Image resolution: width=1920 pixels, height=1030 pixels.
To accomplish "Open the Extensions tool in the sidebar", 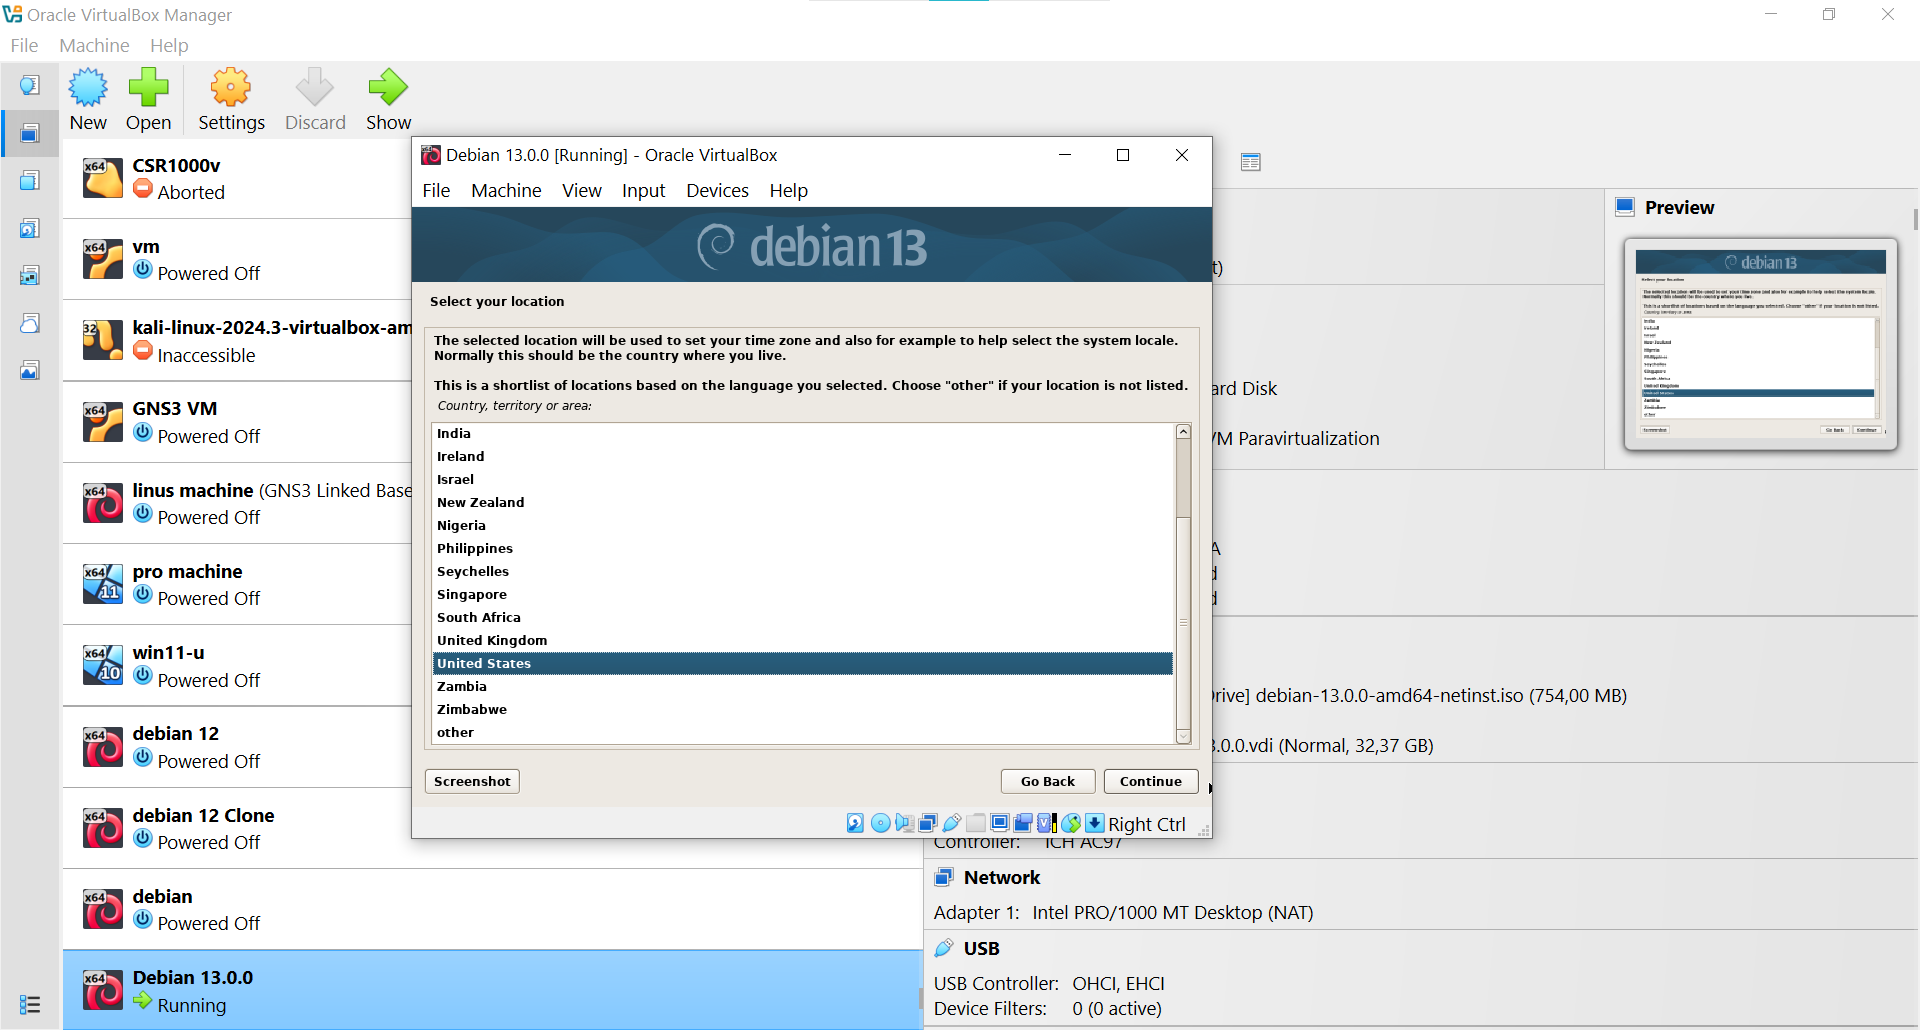I will coord(30,180).
